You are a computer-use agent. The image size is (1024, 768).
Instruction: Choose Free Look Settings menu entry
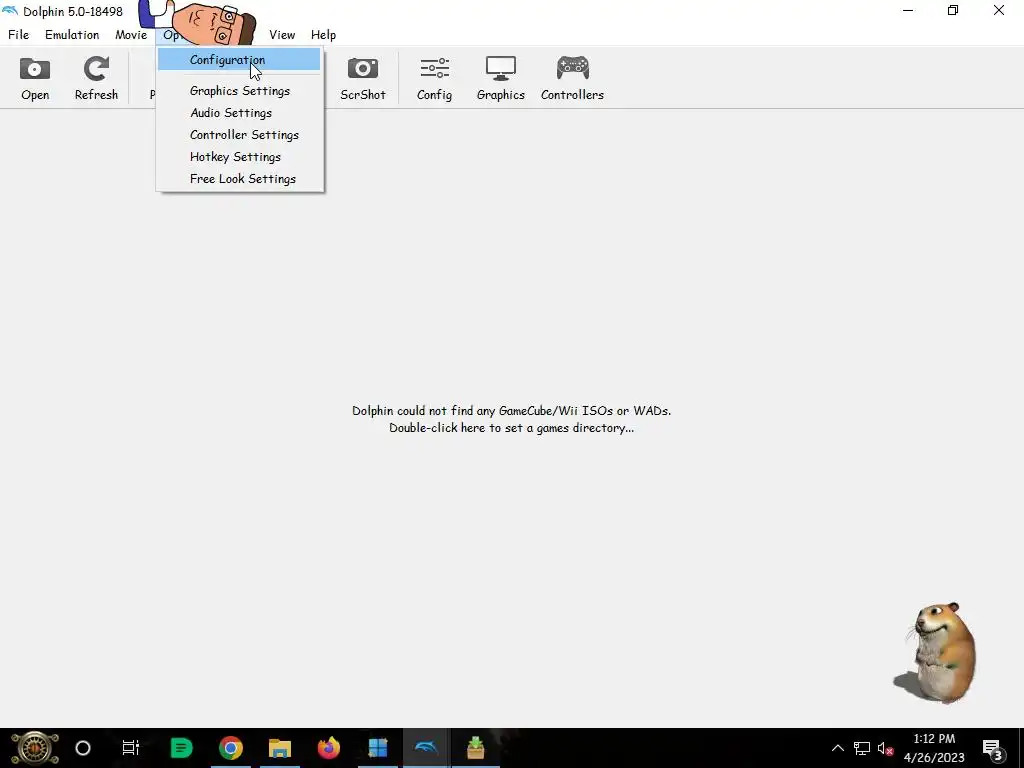tap(239, 179)
